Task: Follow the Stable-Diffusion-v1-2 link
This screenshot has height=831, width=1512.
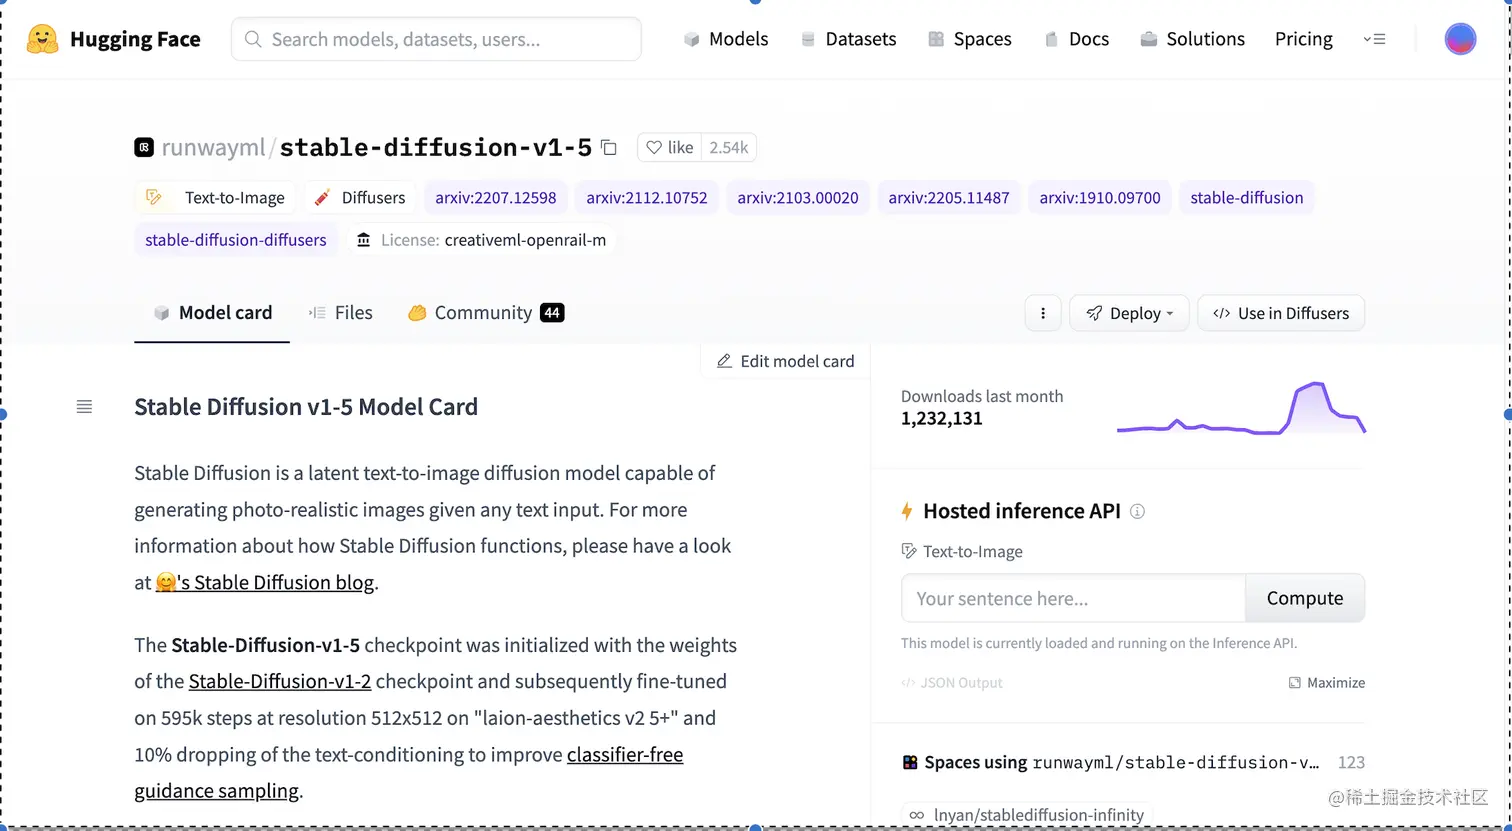Action: pyautogui.click(x=280, y=681)
